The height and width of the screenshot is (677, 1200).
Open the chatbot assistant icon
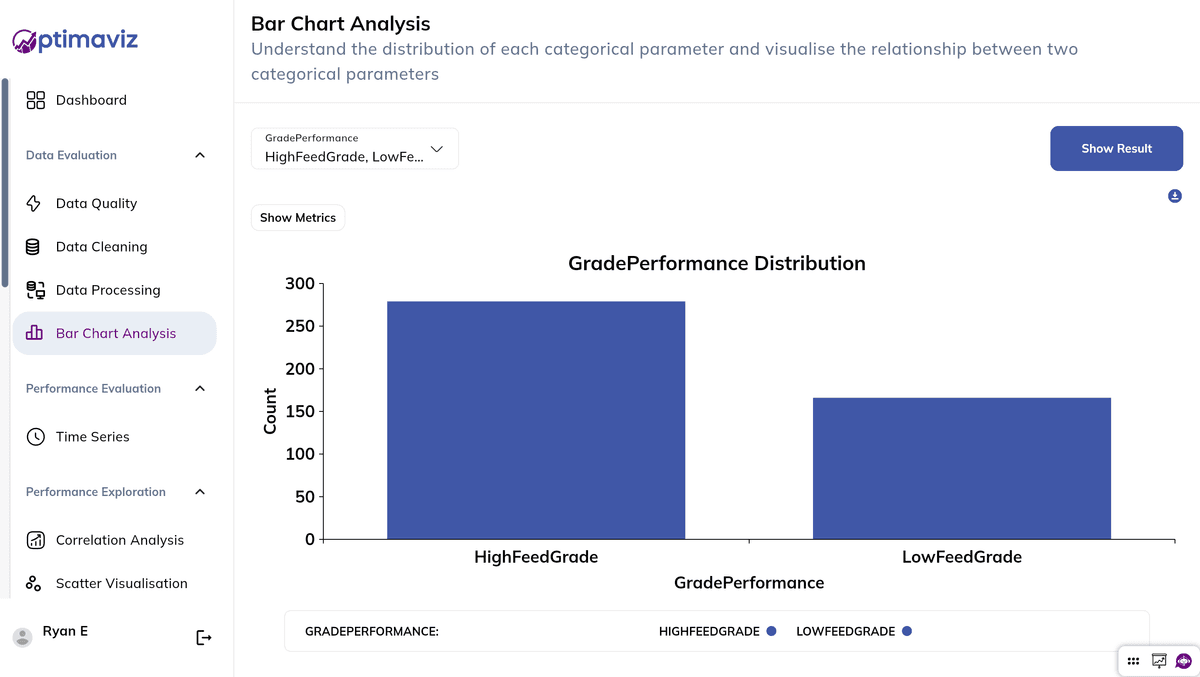click(x=1184, y=661)
